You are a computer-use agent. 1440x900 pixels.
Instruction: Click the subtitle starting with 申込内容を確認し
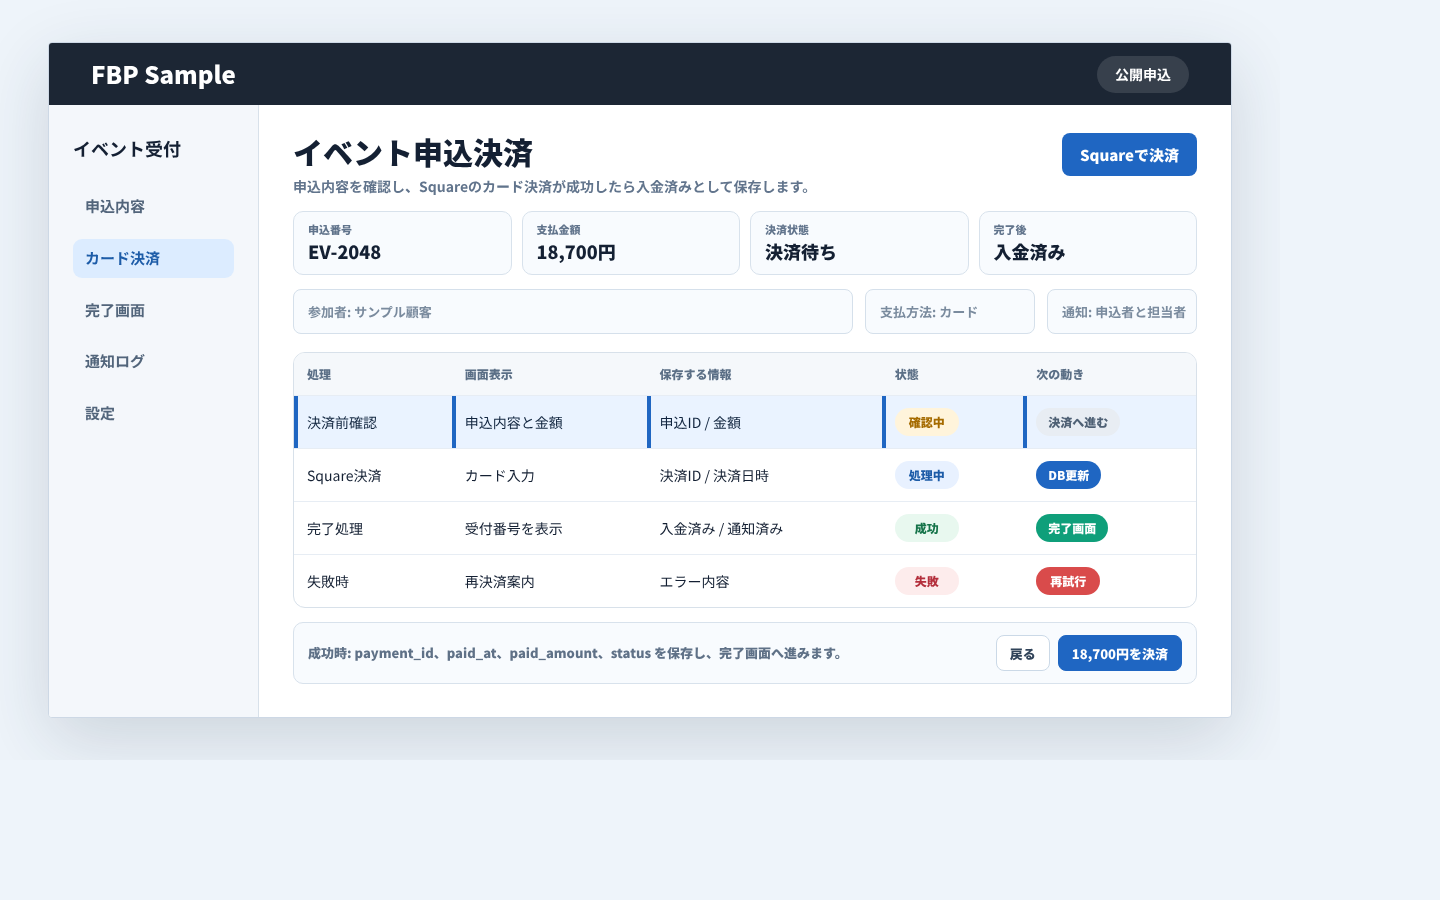point(554,187)
